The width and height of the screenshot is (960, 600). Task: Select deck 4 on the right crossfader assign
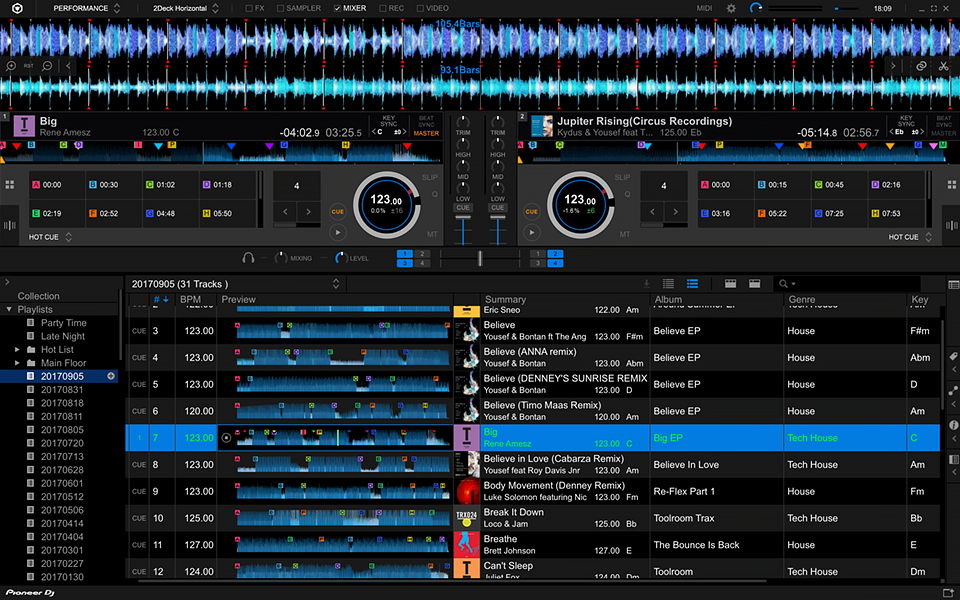[x=555, y=263]
